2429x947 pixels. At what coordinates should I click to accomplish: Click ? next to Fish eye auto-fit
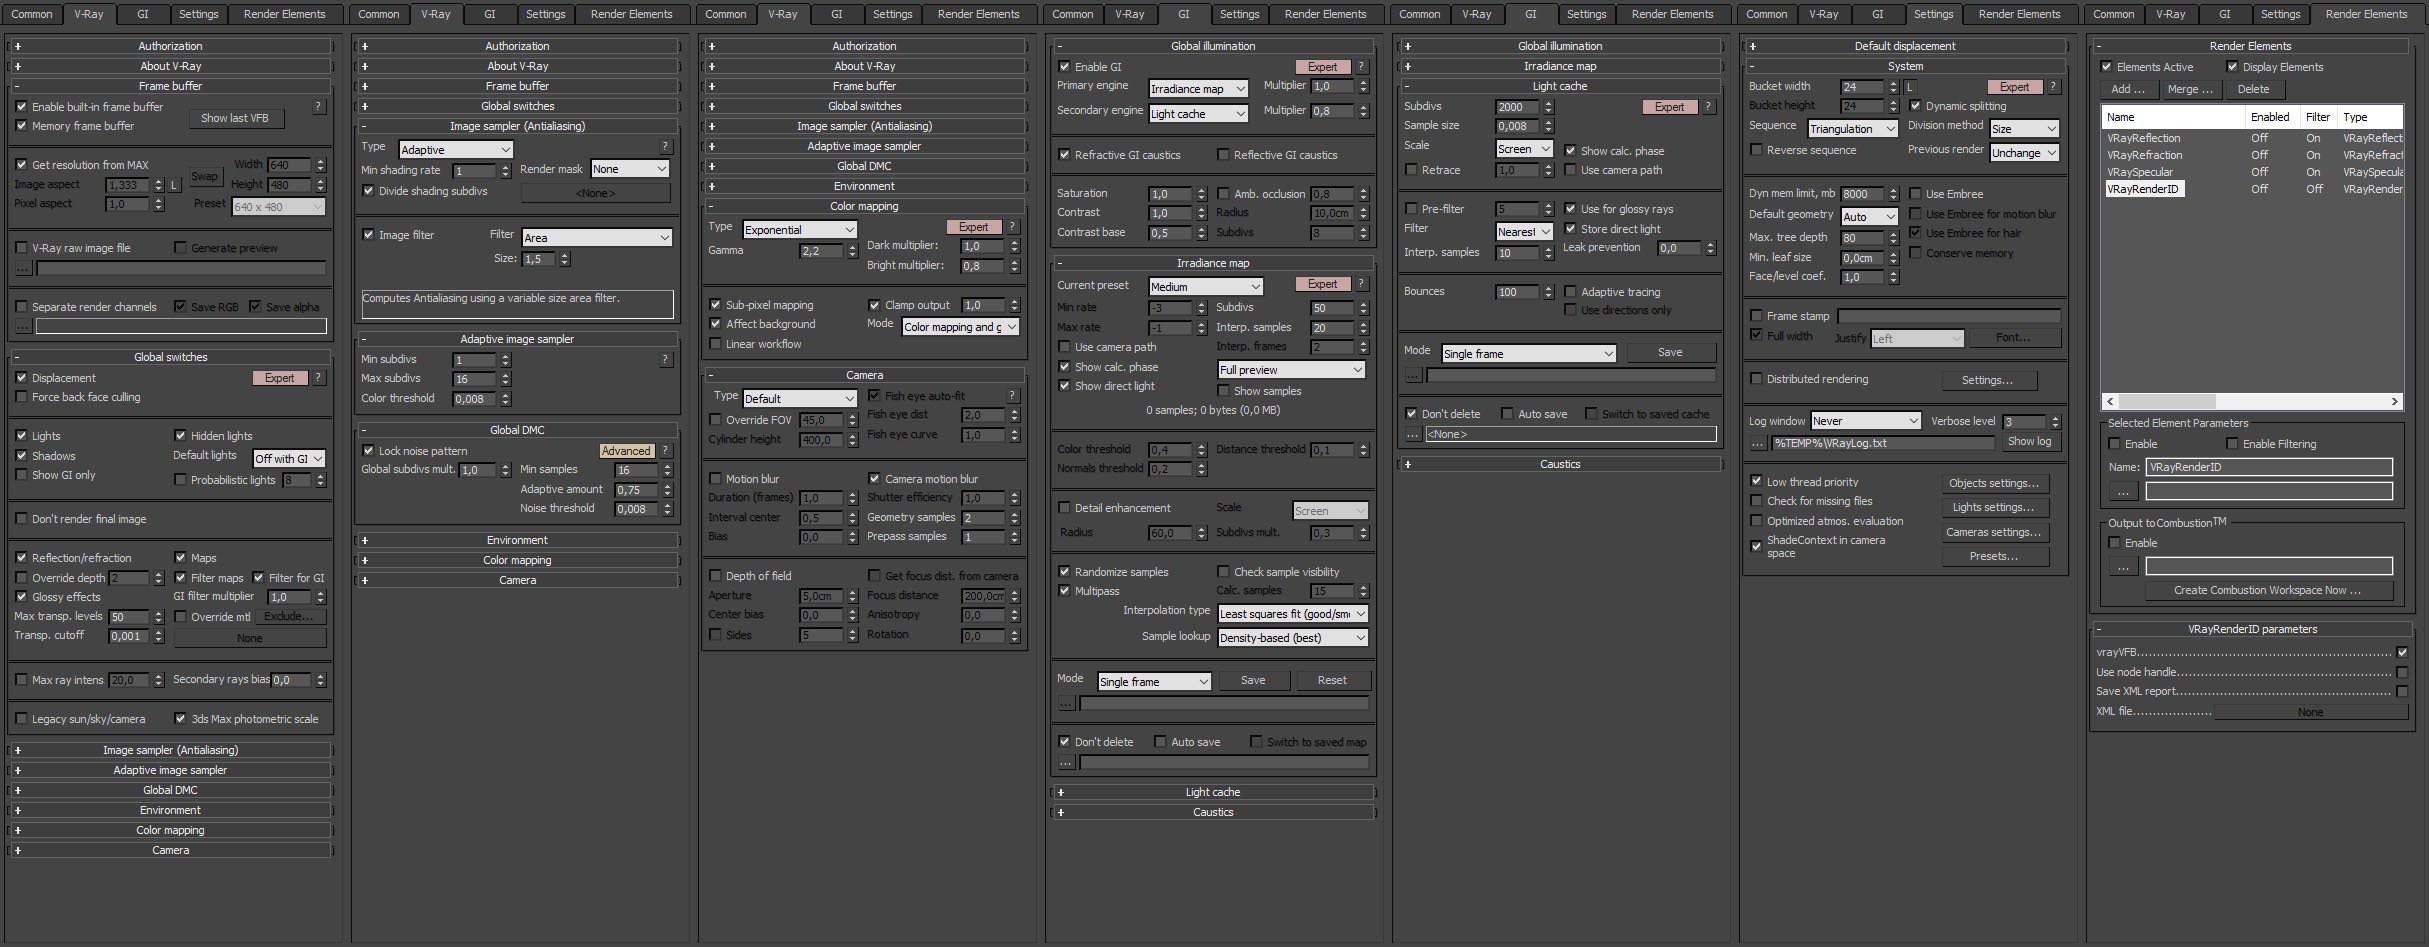[1012, 396]
